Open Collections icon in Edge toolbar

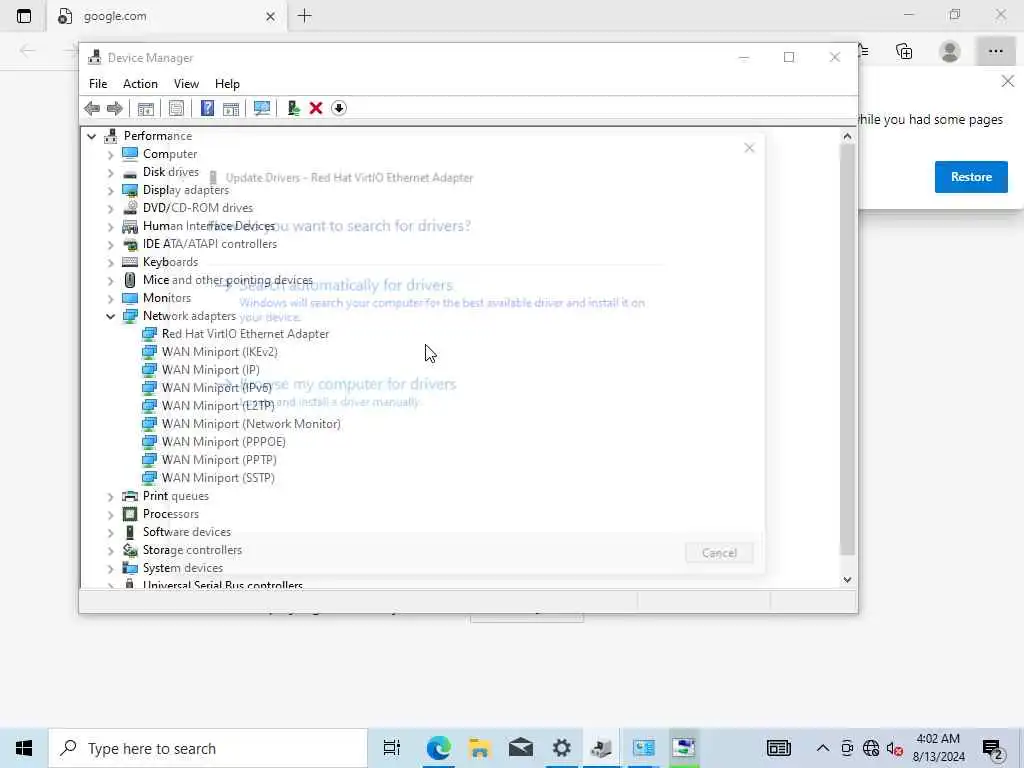pyautogui.click(x=904, y=52)
